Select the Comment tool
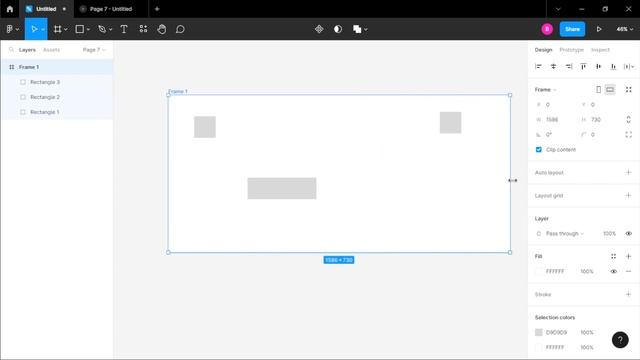This screenshot has height=360, width=640. pos(180,29)
